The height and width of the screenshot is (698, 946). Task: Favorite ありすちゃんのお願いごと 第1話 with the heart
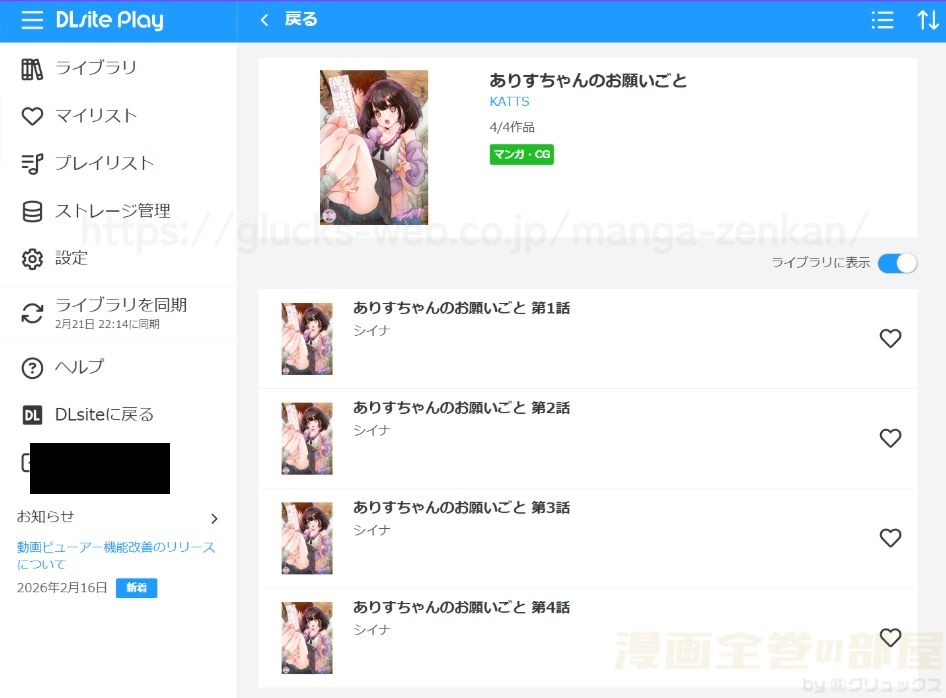890,338
